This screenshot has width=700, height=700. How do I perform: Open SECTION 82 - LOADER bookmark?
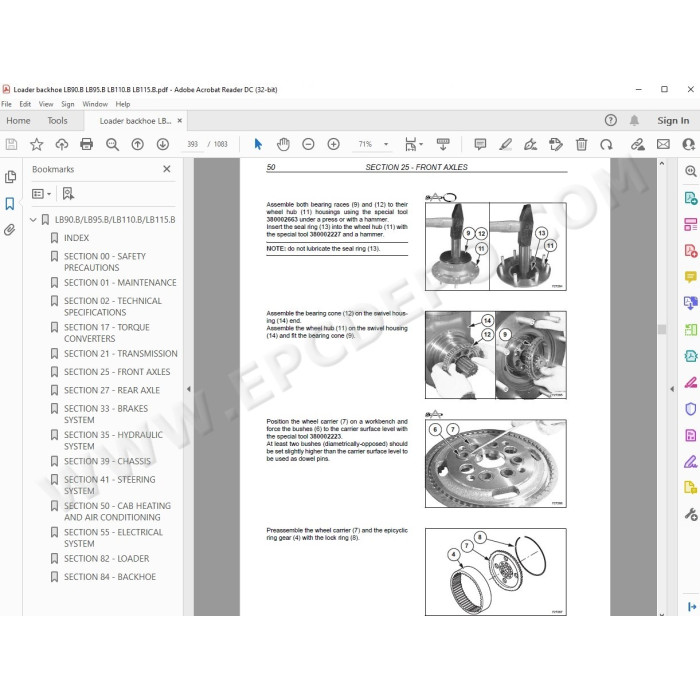pyautogui.click(x=106, y=558)
